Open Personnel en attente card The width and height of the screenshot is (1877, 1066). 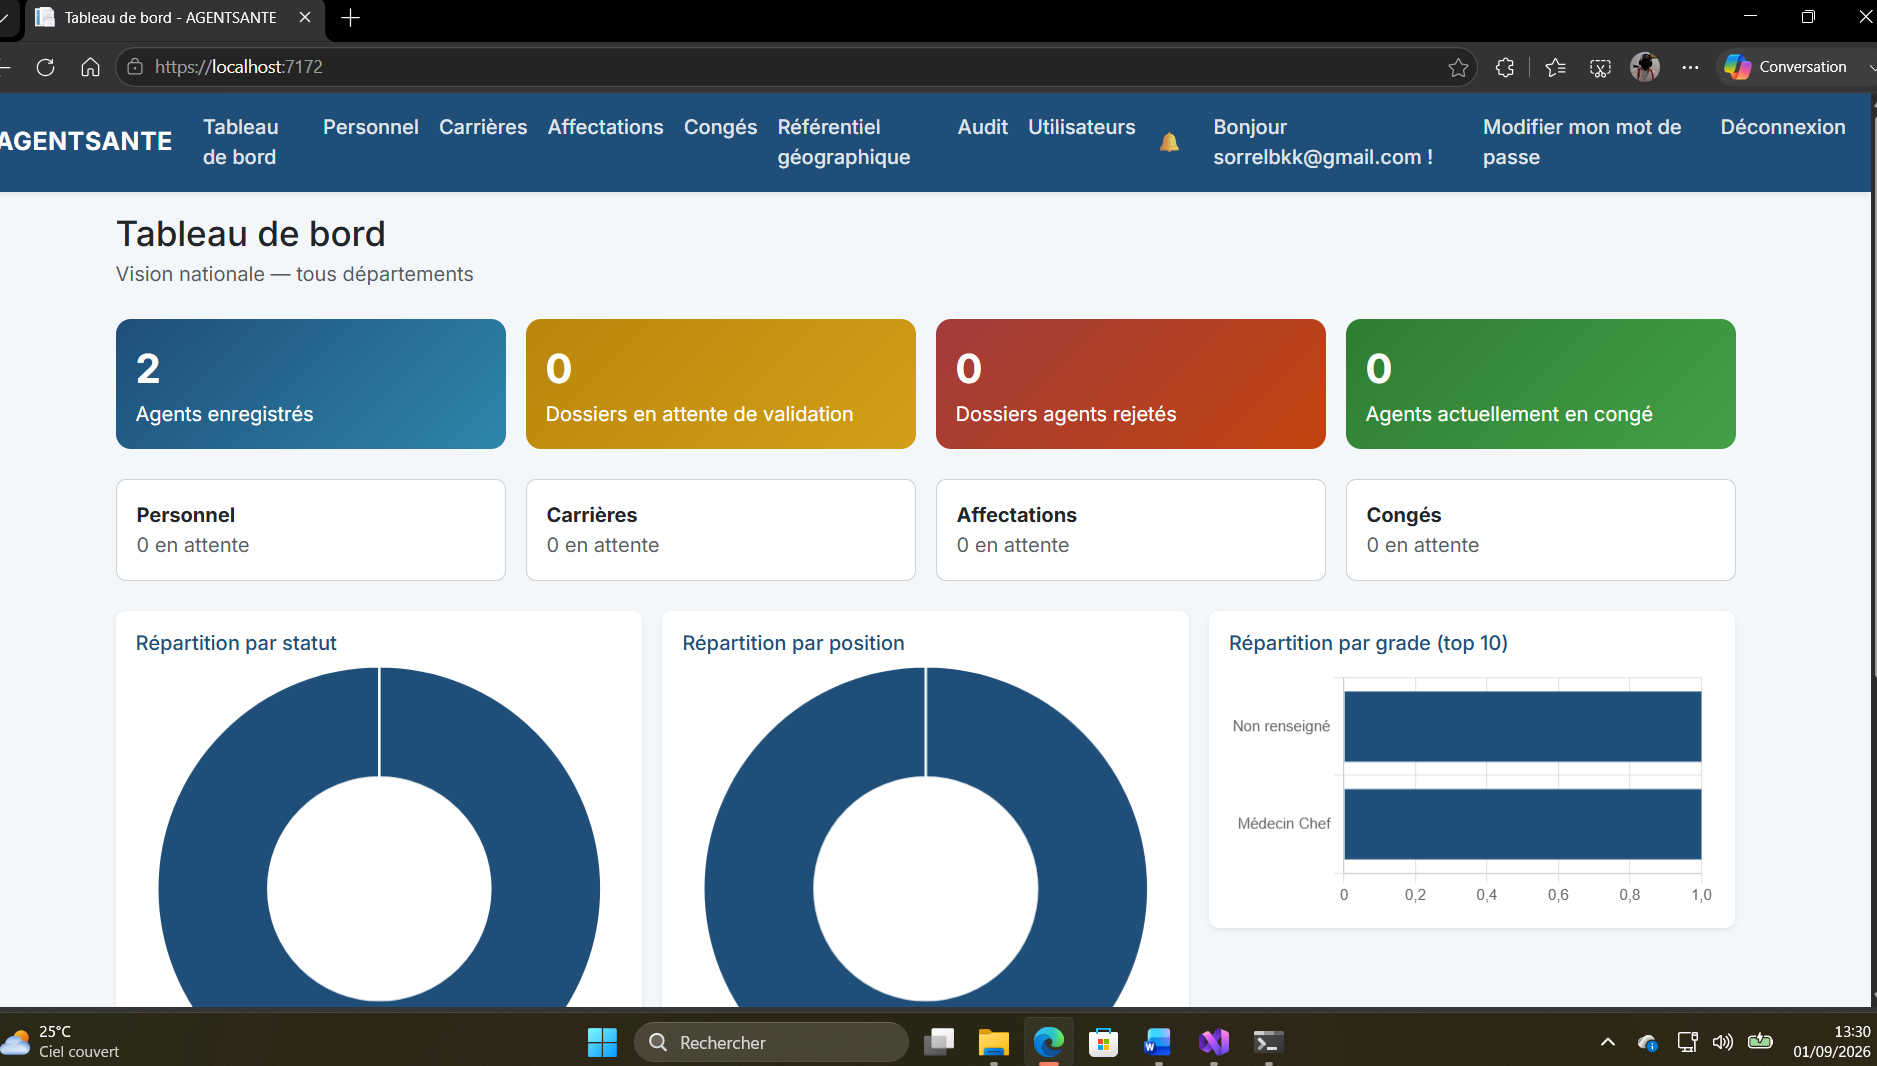click(x=311, y=530)
